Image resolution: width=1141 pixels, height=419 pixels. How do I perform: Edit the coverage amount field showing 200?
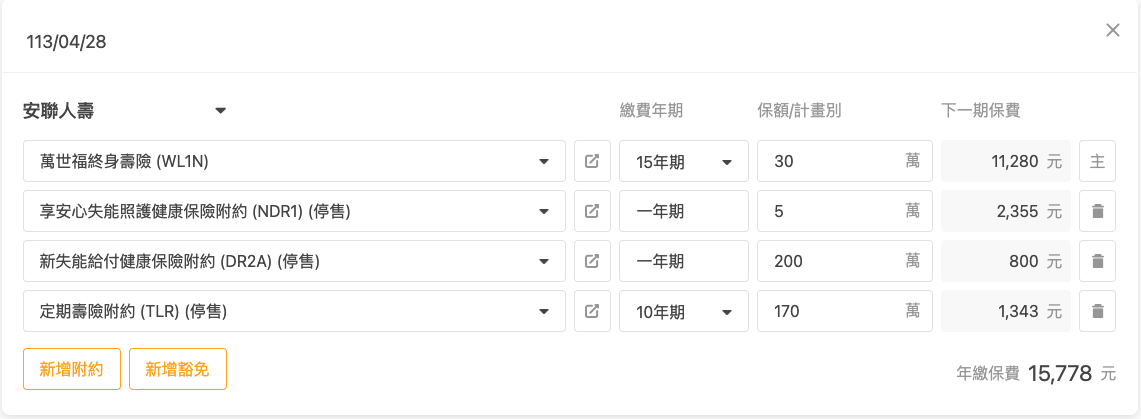(x=830, y=261)
